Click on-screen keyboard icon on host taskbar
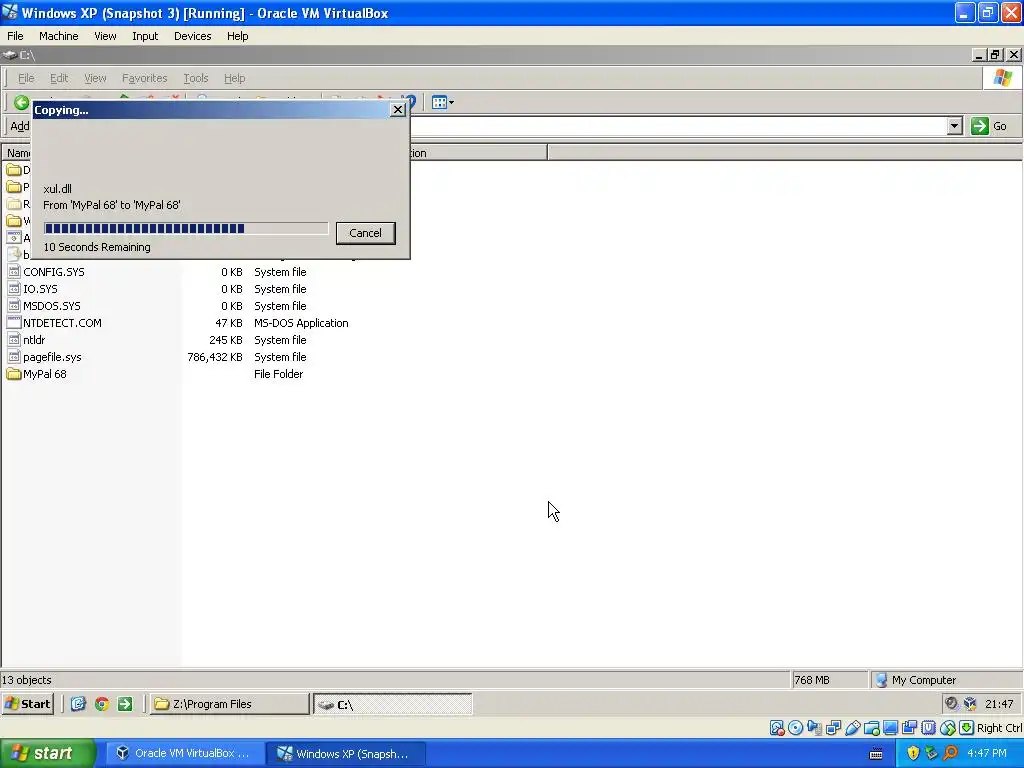 pyautogui.click(x=876, y=754)
